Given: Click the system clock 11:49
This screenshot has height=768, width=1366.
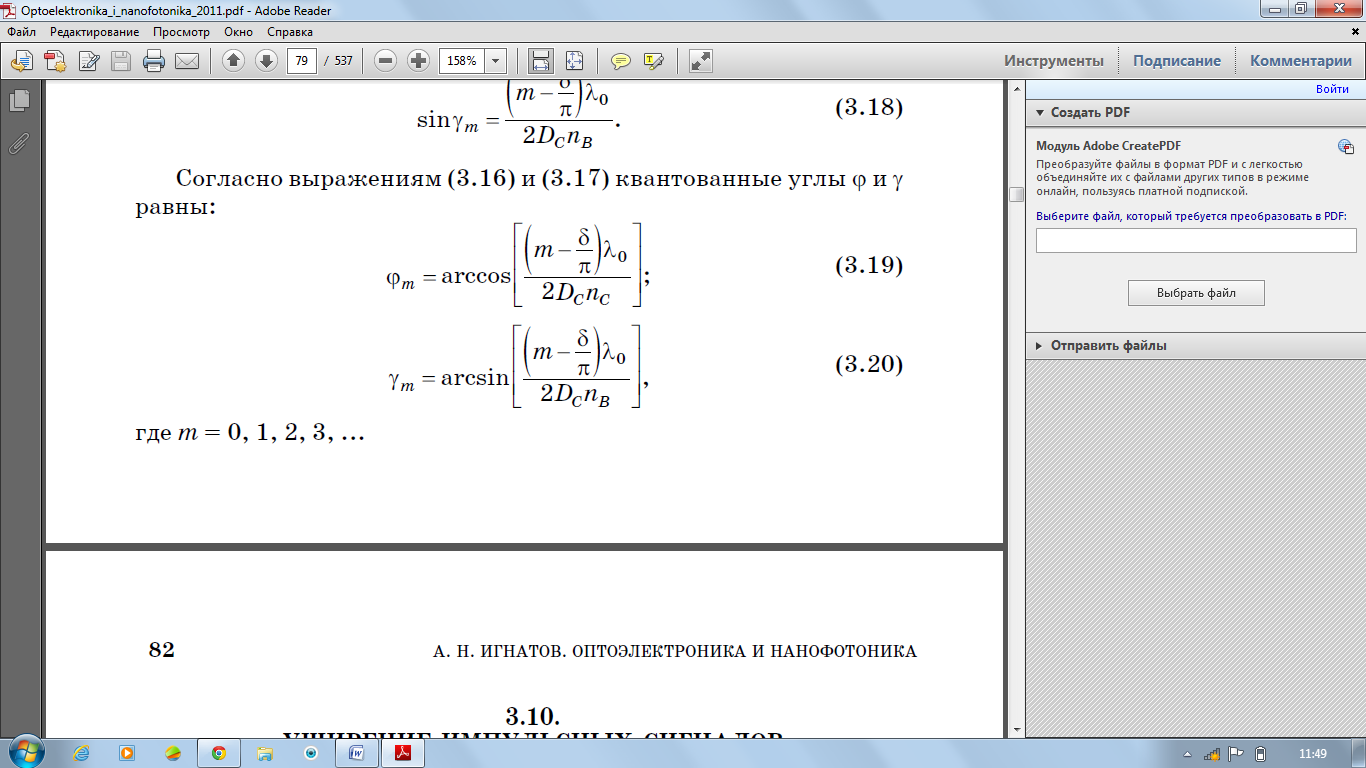Looking at the screenshot, I should (x=1312, y=754).
